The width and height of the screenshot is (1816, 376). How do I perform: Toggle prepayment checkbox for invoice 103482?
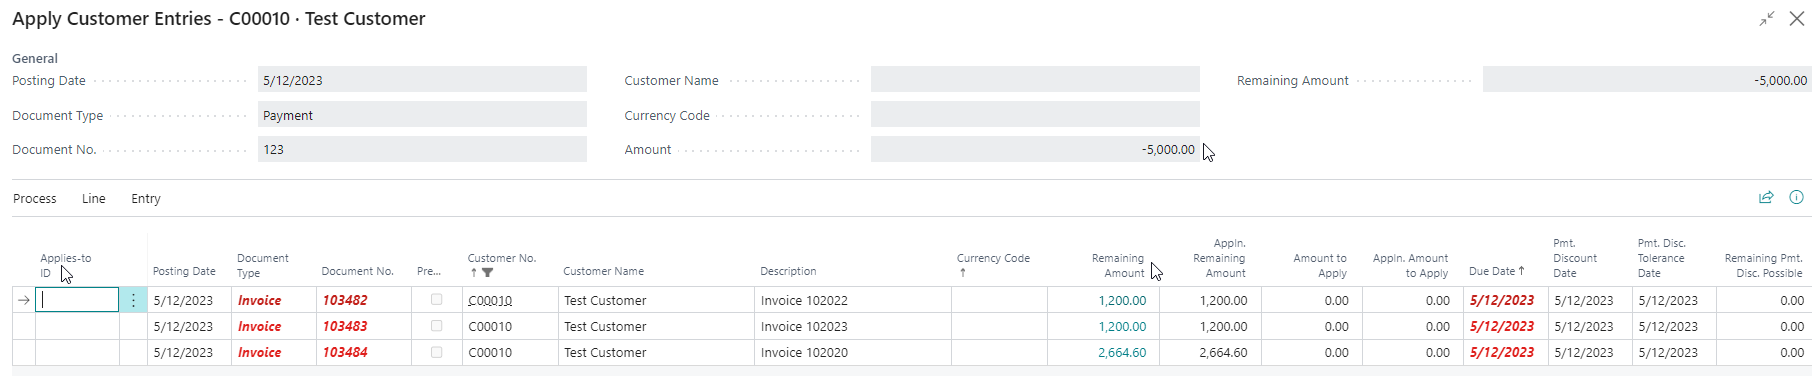[436, 299]
